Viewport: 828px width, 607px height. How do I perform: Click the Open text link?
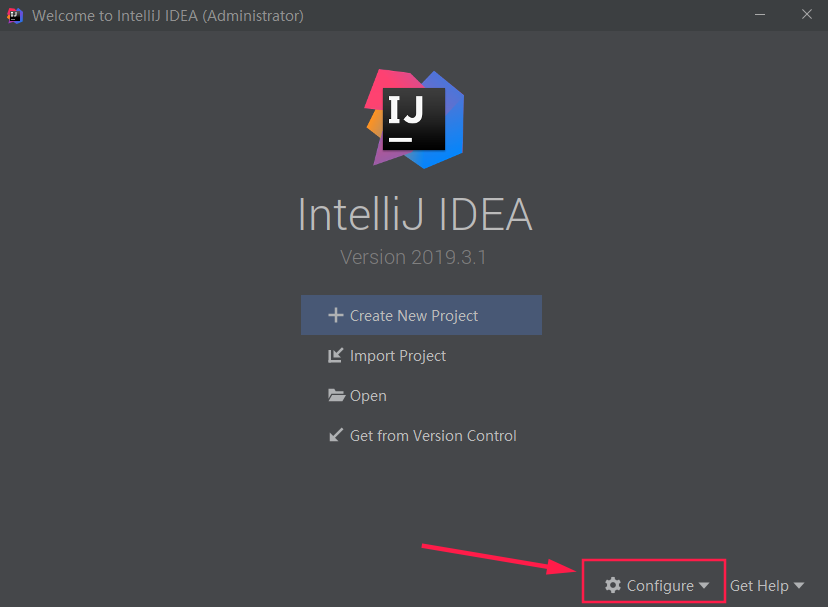(368, 396)
